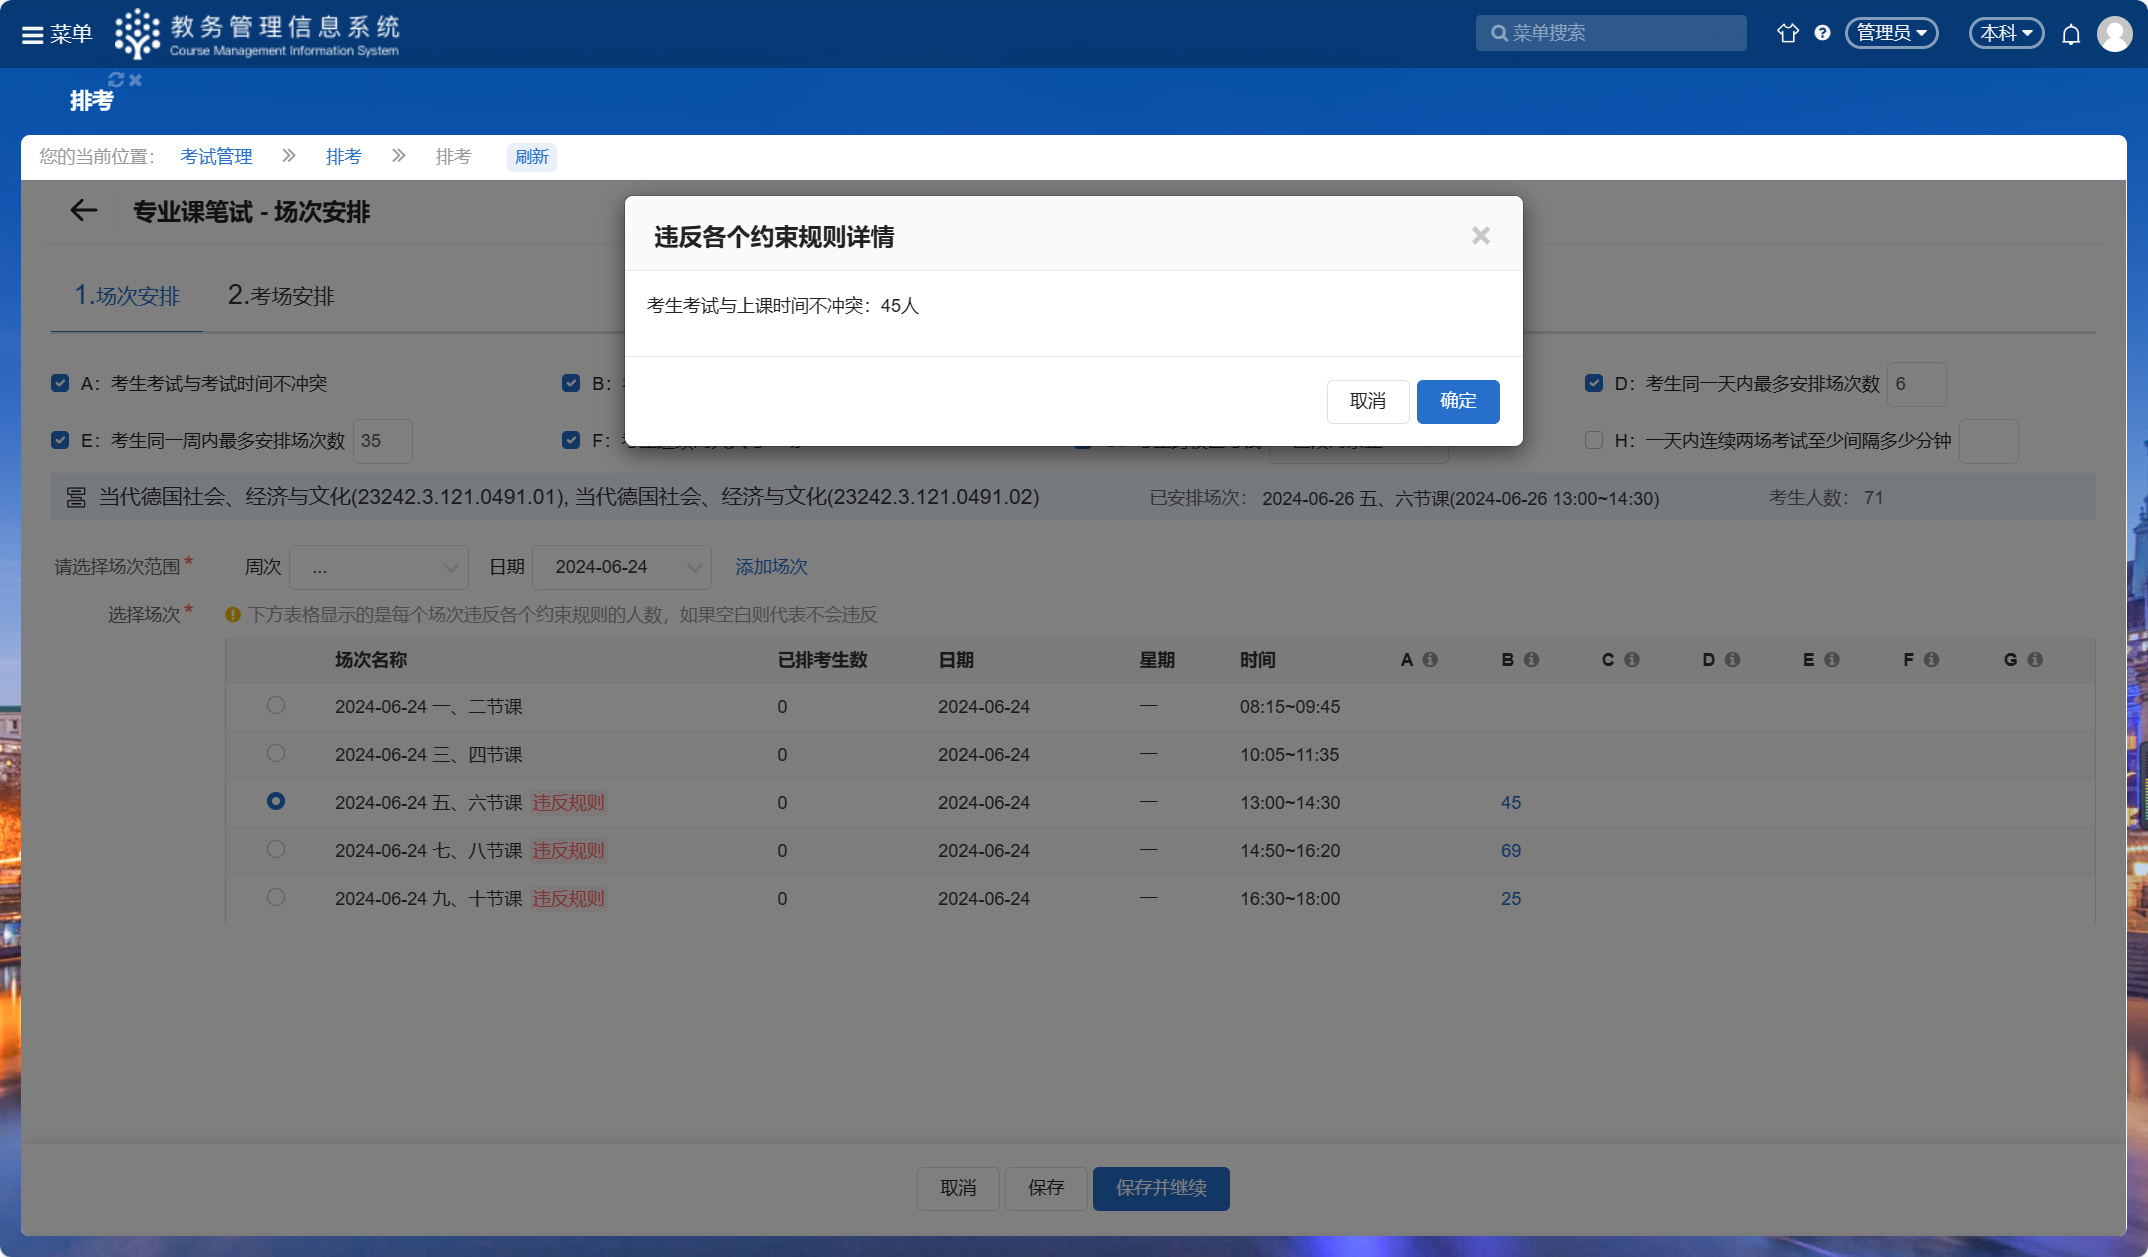Switch to the 2.考场安排 tab
Screen dimensions: 2148x1257
281,296
